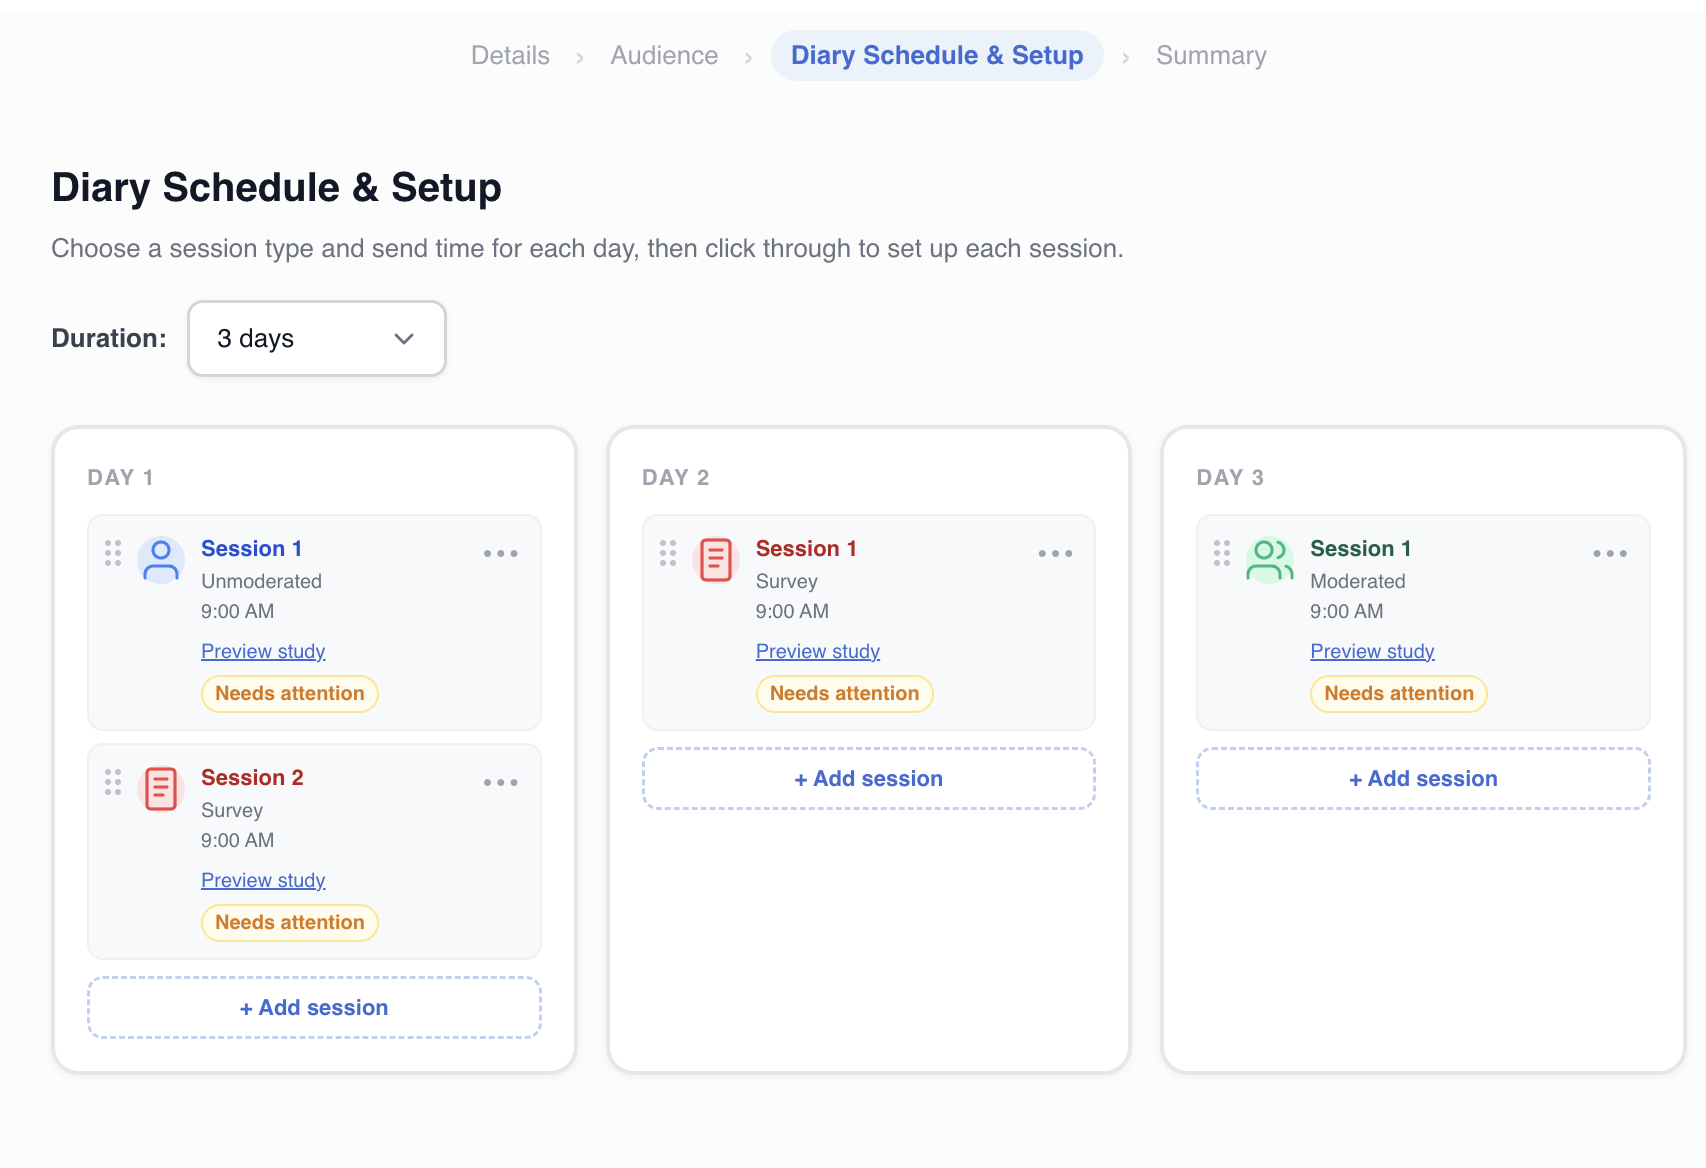The height and width of the screenshot is (1168, 1706).
Task: Click drag handle of Day 3 Session 1
Action: pyautogui.click(x=1222, y=553)
